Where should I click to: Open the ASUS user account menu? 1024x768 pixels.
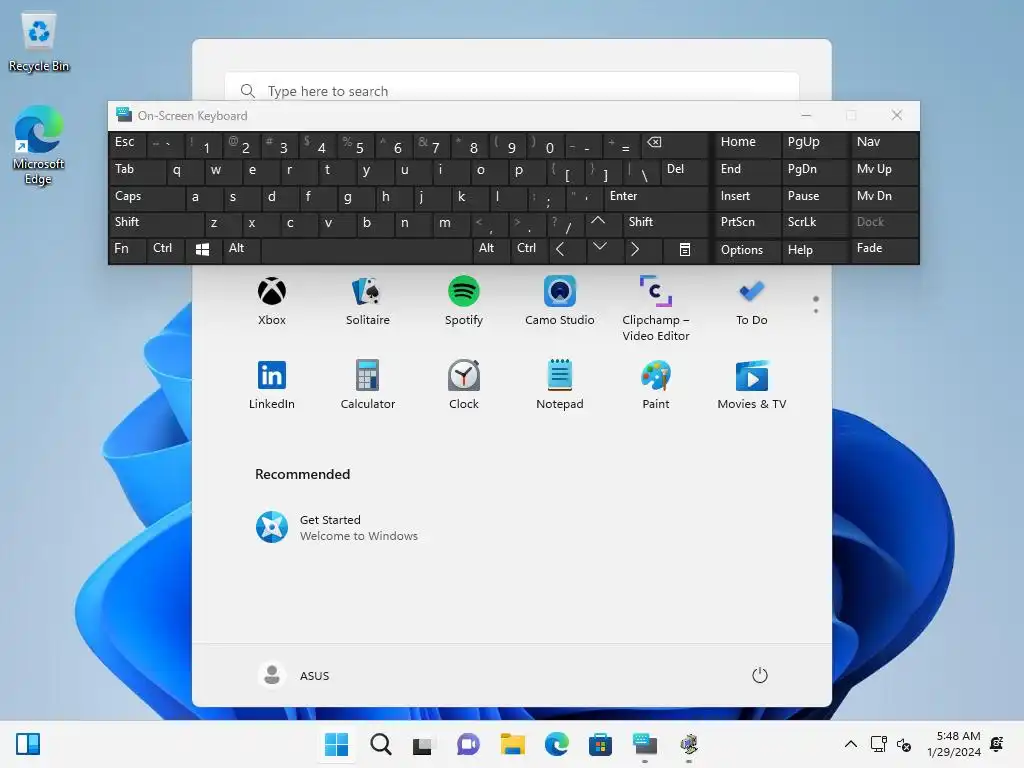(294, 675)
